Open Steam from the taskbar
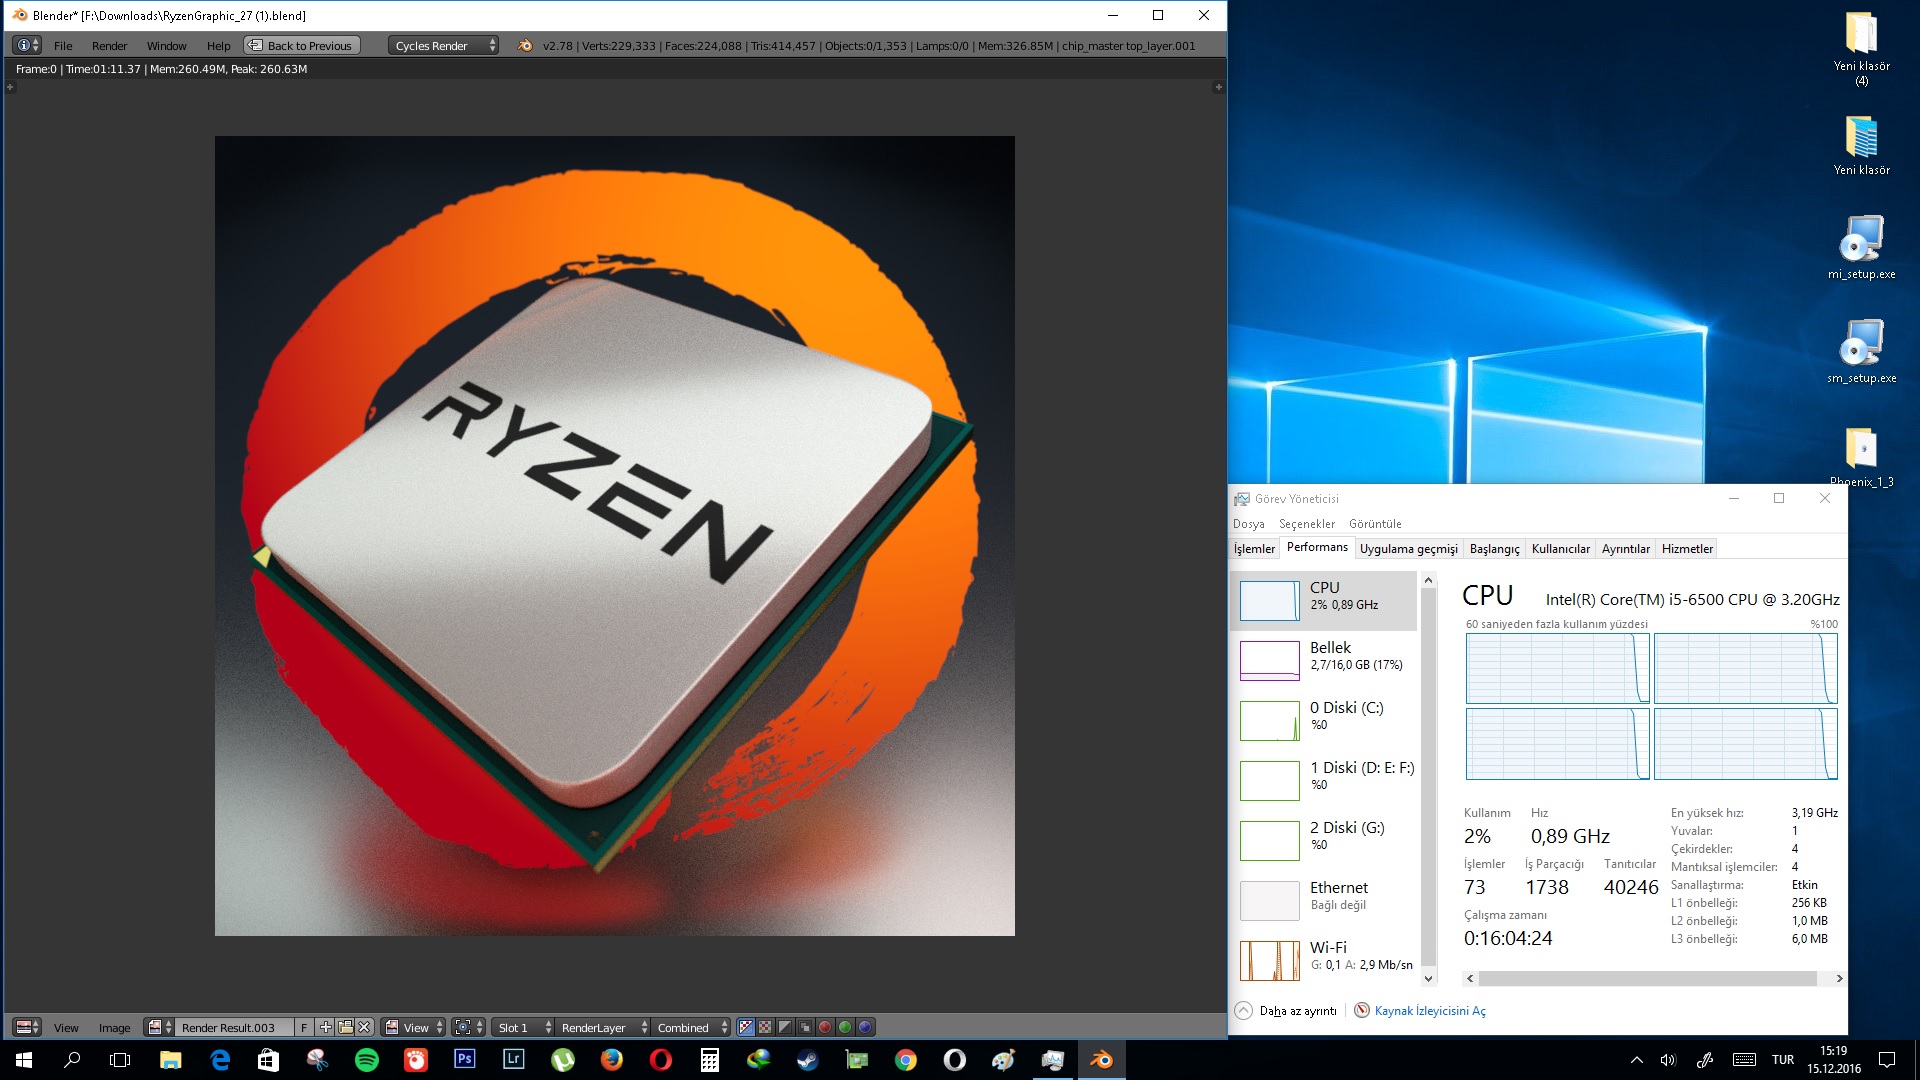Viewport: 1920px width, 1080px height. click(808, 1059)
